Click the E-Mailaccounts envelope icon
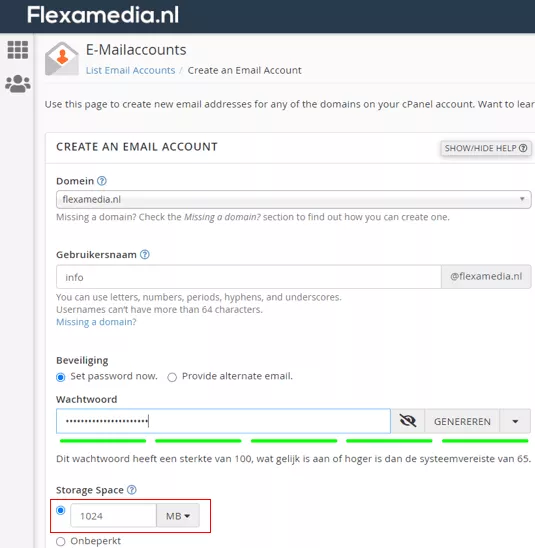Screen dimensions: 535x548 tap(62, 59)
